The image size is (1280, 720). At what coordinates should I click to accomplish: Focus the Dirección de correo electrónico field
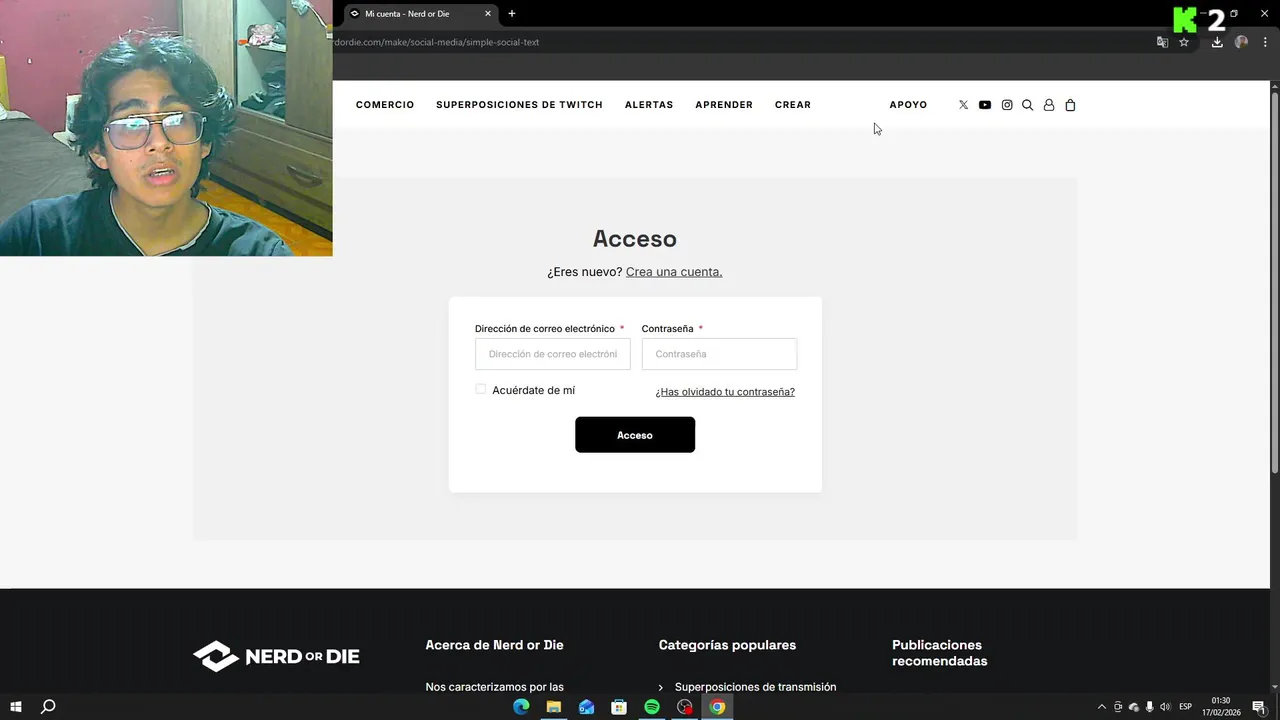coord(553,354)
